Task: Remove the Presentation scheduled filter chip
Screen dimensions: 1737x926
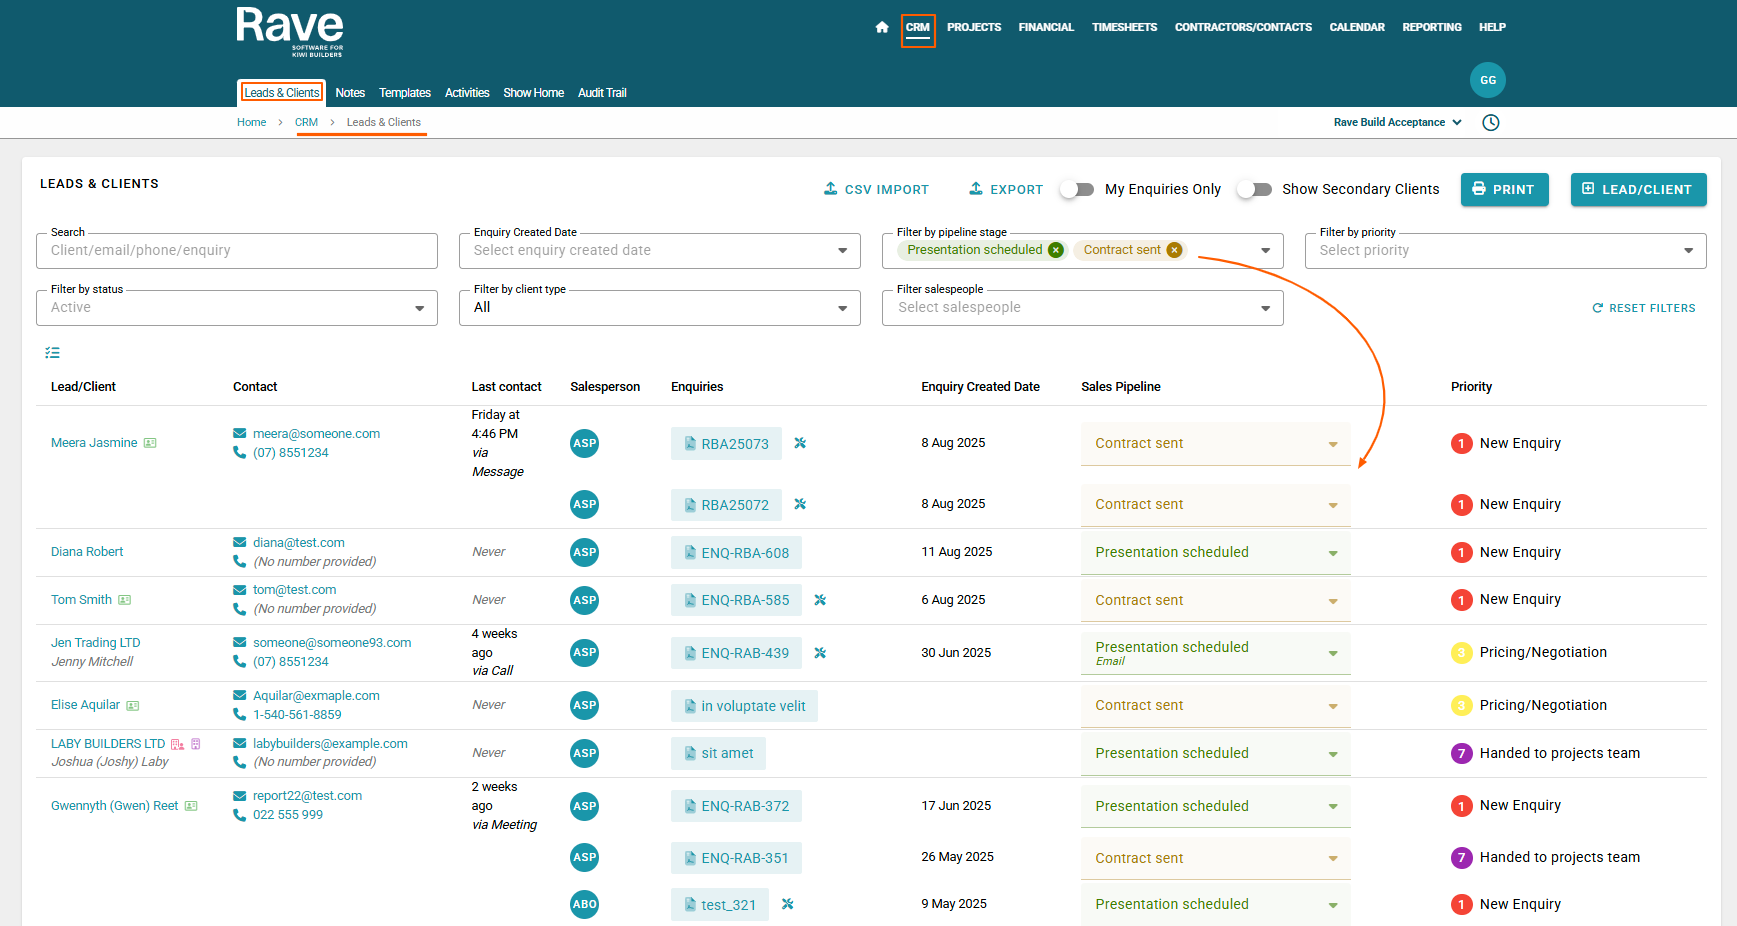Action: tap(1055, 250)
